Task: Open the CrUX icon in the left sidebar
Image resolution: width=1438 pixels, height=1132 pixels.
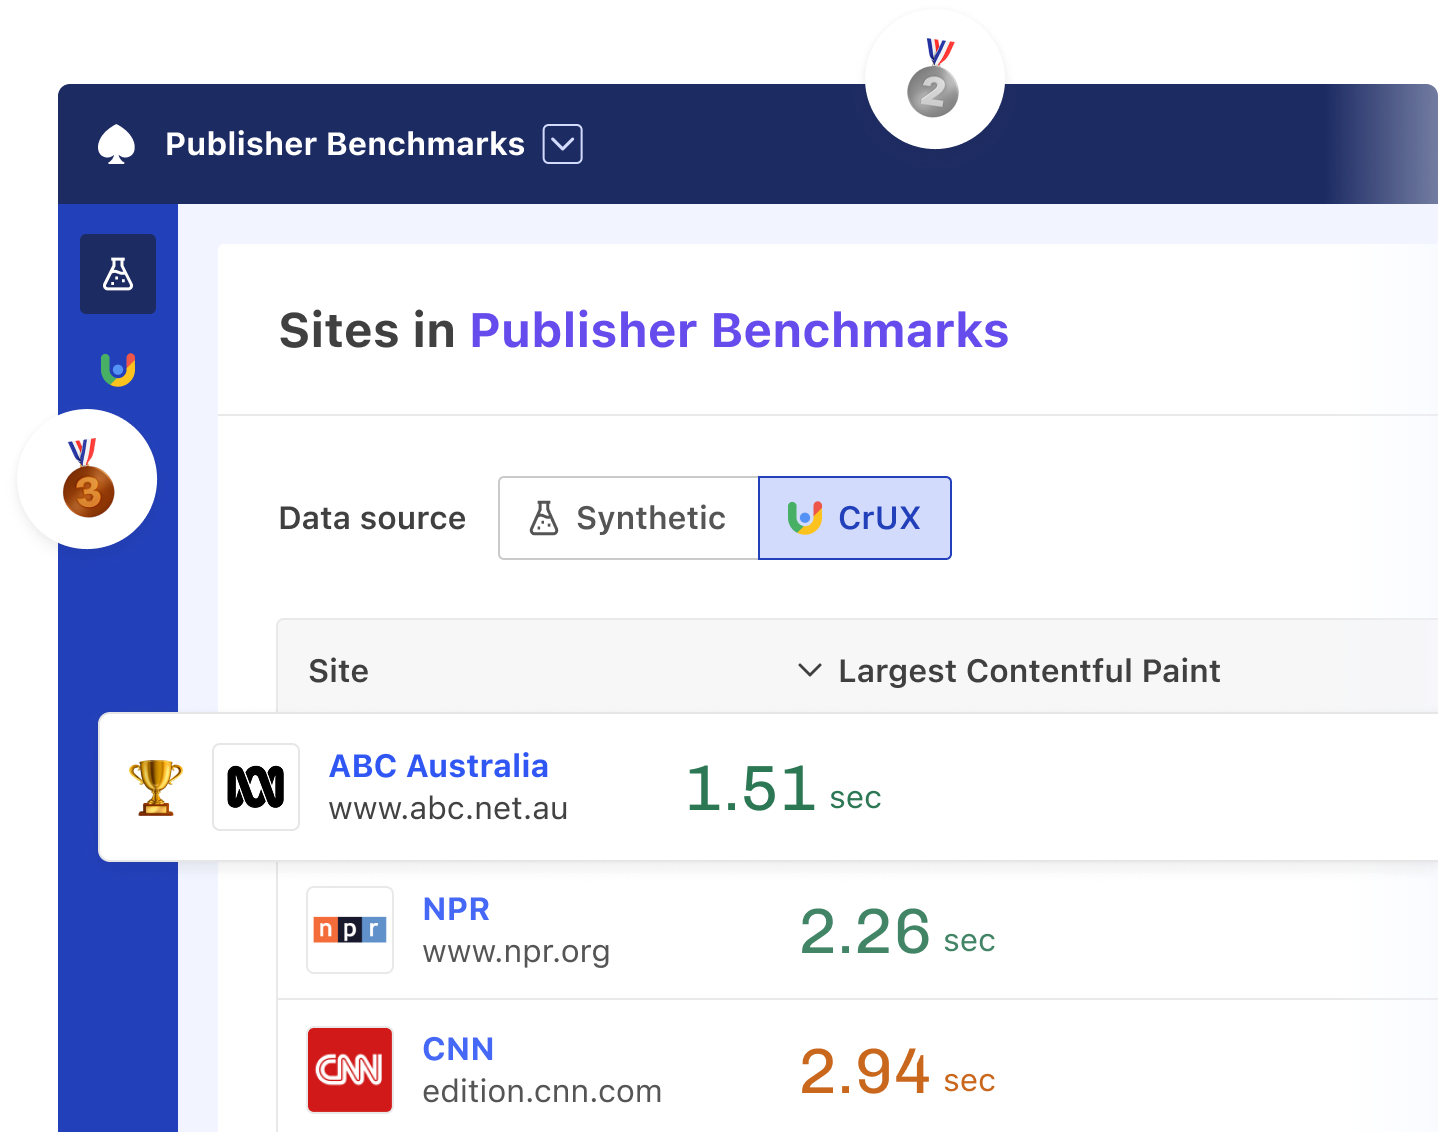Action: tap(118, 369)
